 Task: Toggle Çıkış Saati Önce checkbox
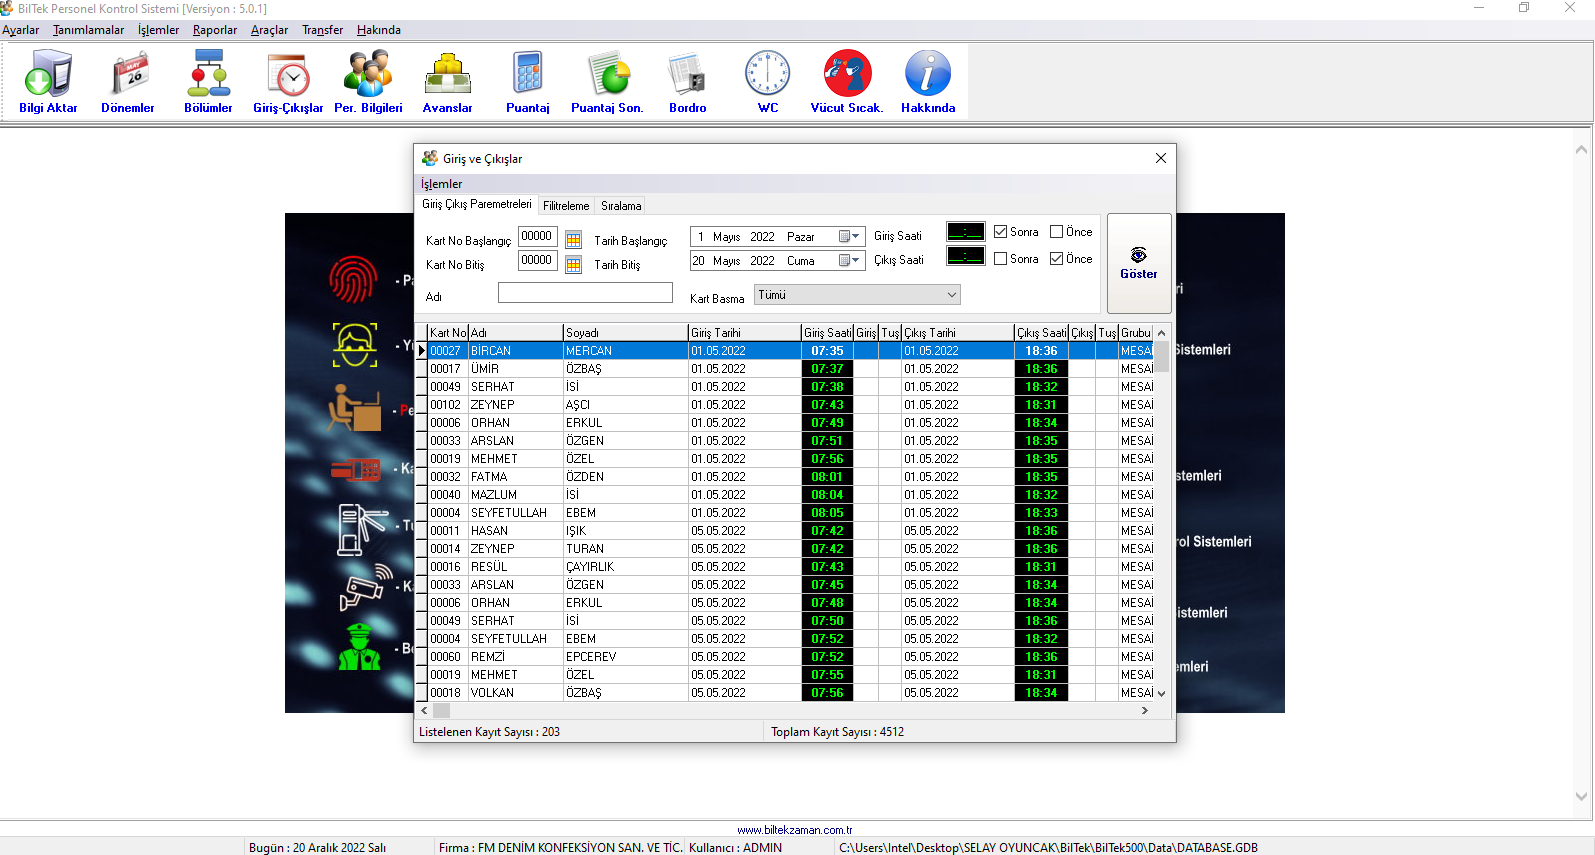[1056, 259]
